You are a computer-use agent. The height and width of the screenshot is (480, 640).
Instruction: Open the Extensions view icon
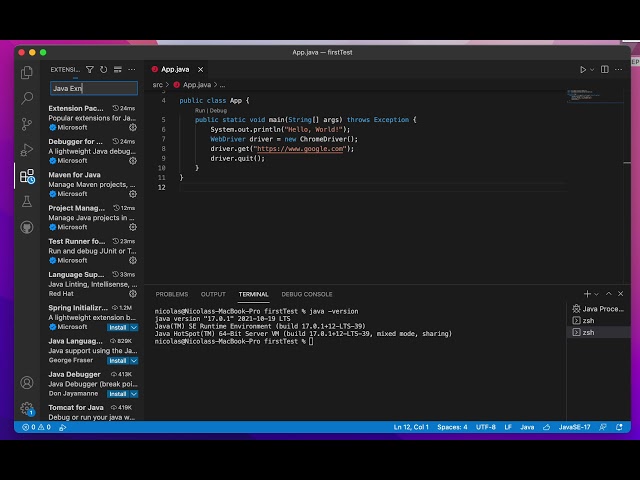pyautogui.click(x=27, y=176)
